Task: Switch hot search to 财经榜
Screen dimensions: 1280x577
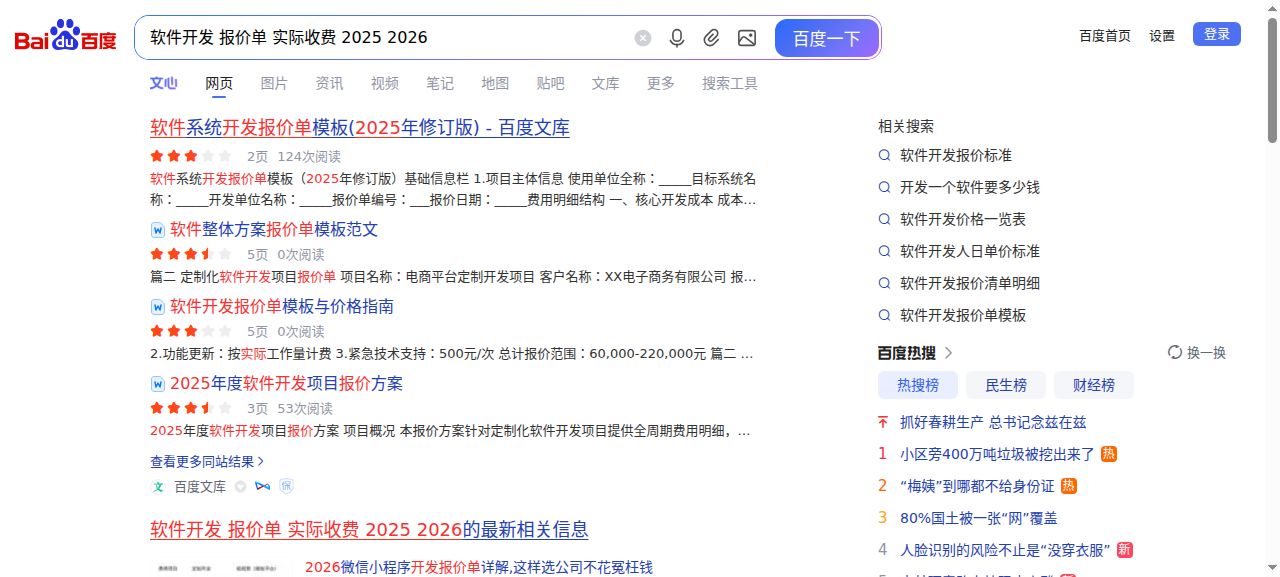Action: click(1093, 385)
